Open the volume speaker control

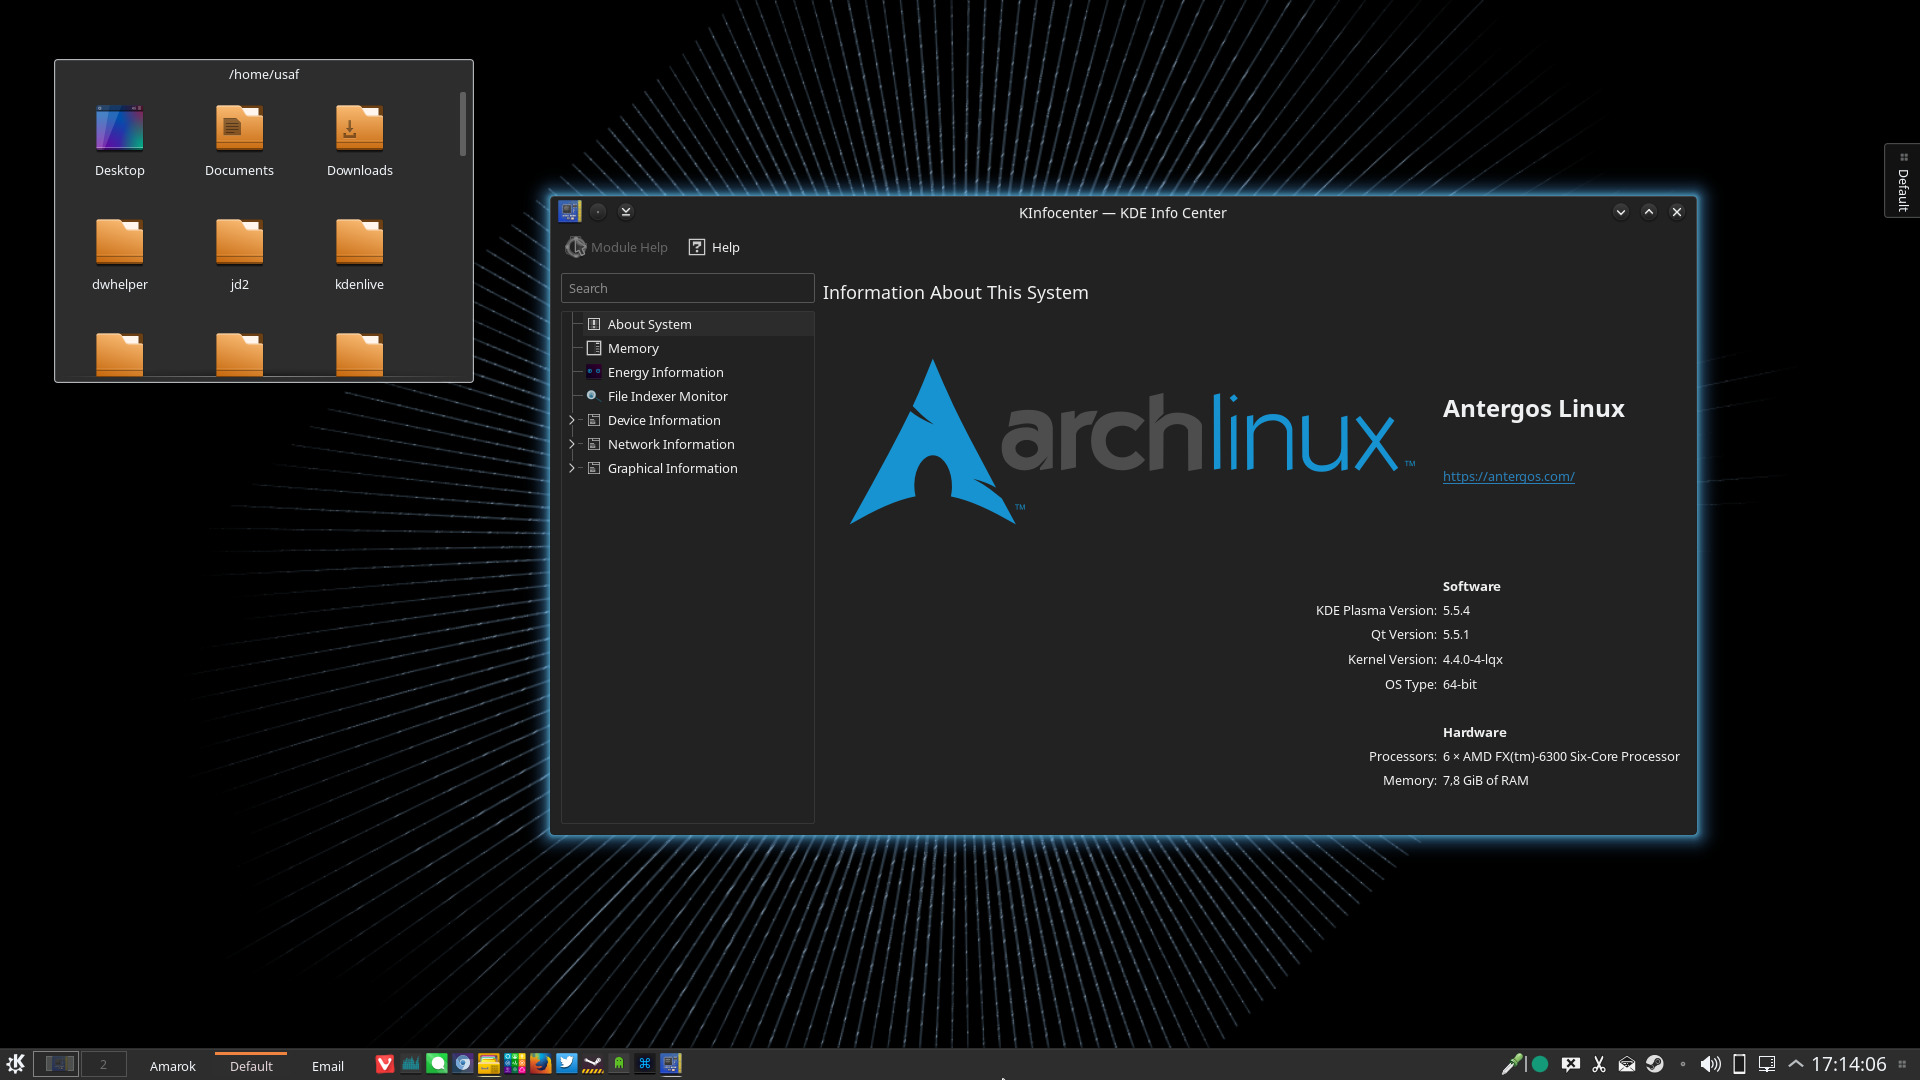[1711, 1064]
